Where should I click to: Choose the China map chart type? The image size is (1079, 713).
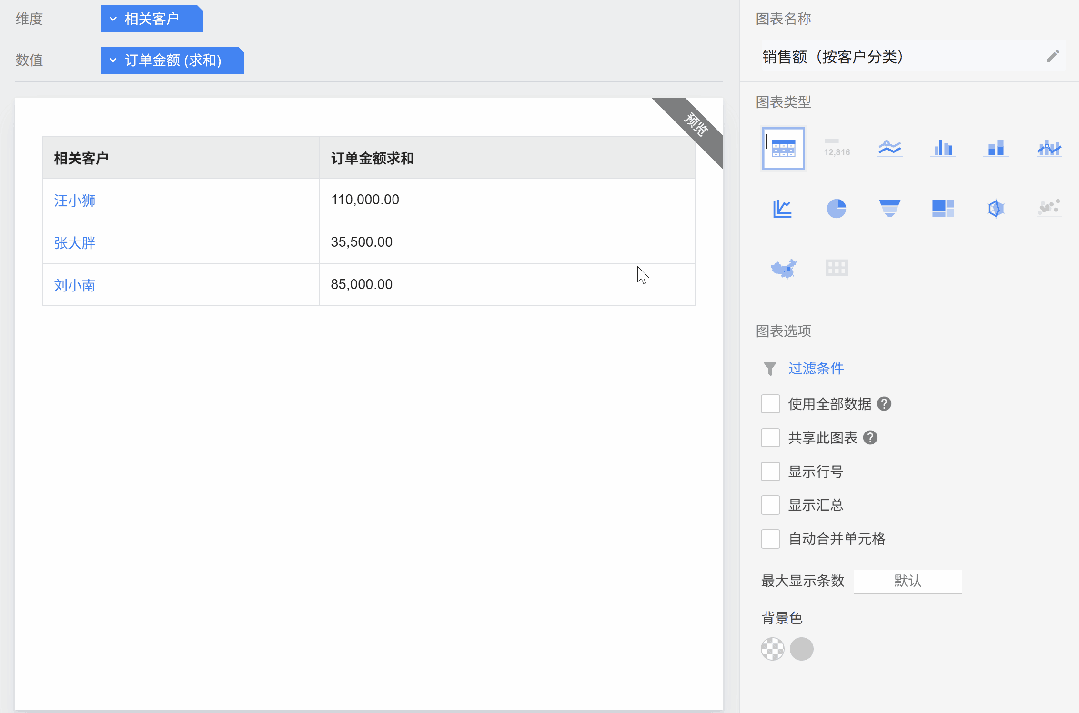tap(783, 268)
